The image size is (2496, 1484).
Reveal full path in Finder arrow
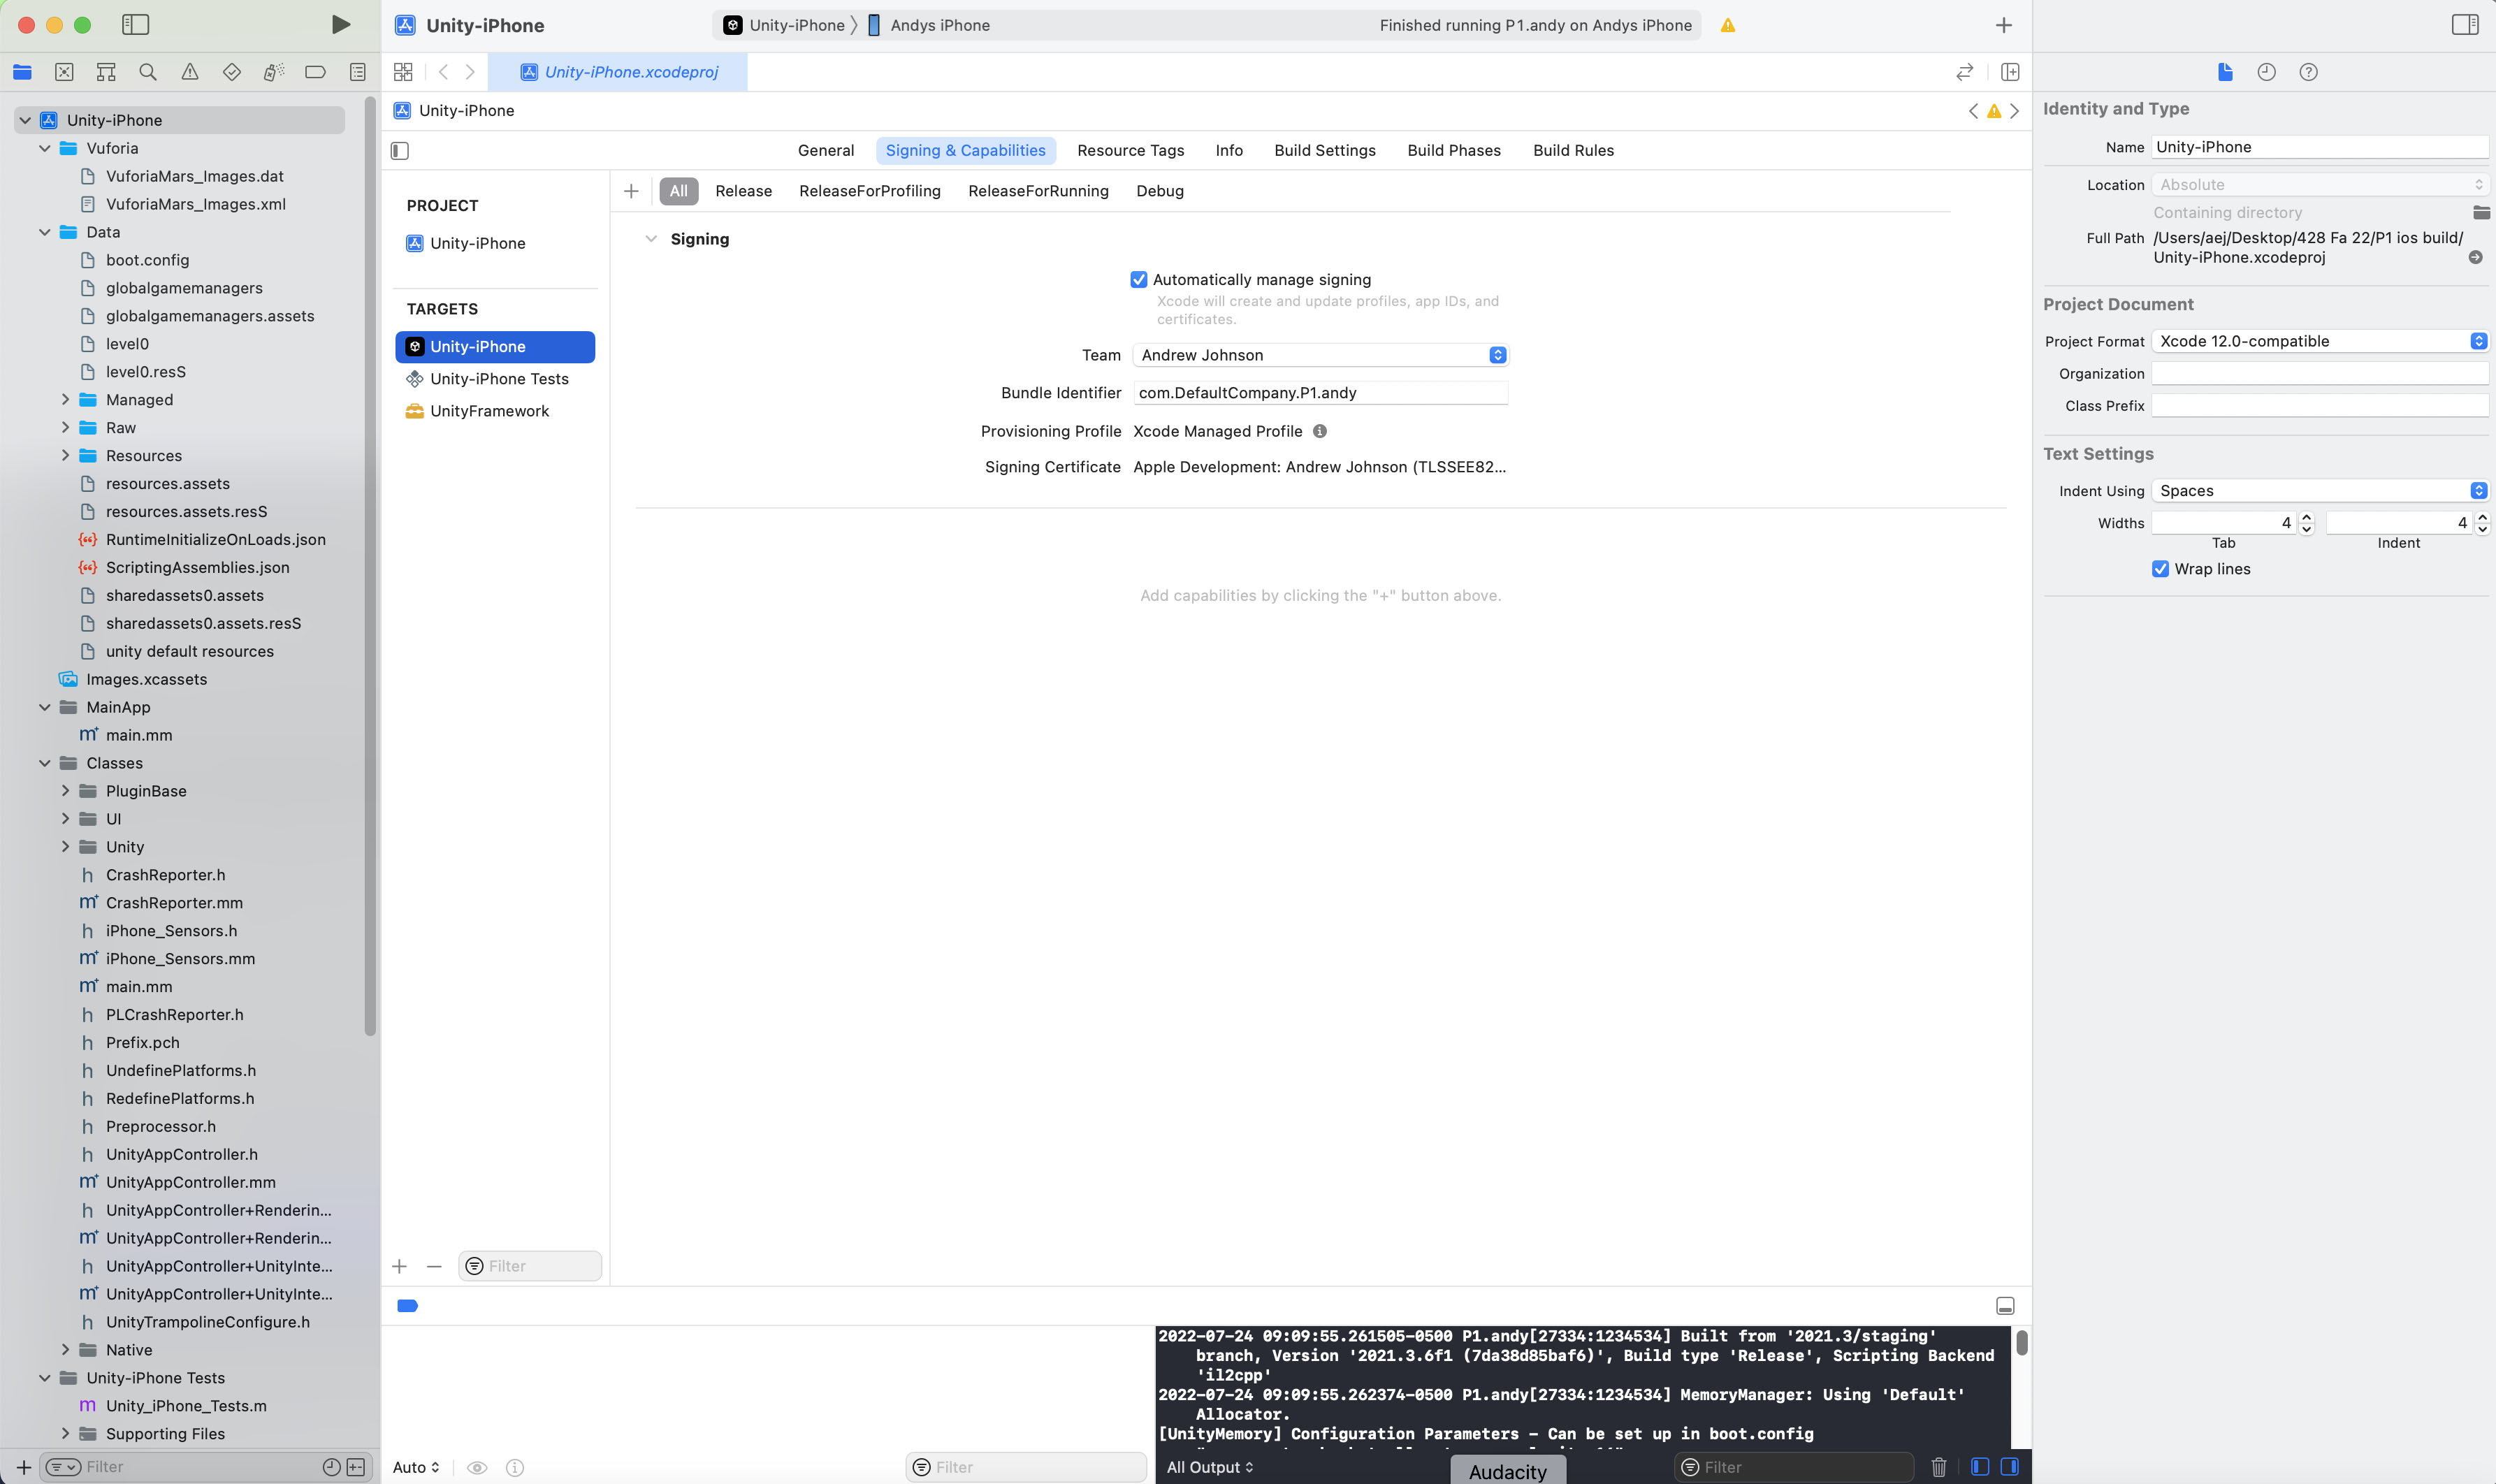pos(2476,257)
